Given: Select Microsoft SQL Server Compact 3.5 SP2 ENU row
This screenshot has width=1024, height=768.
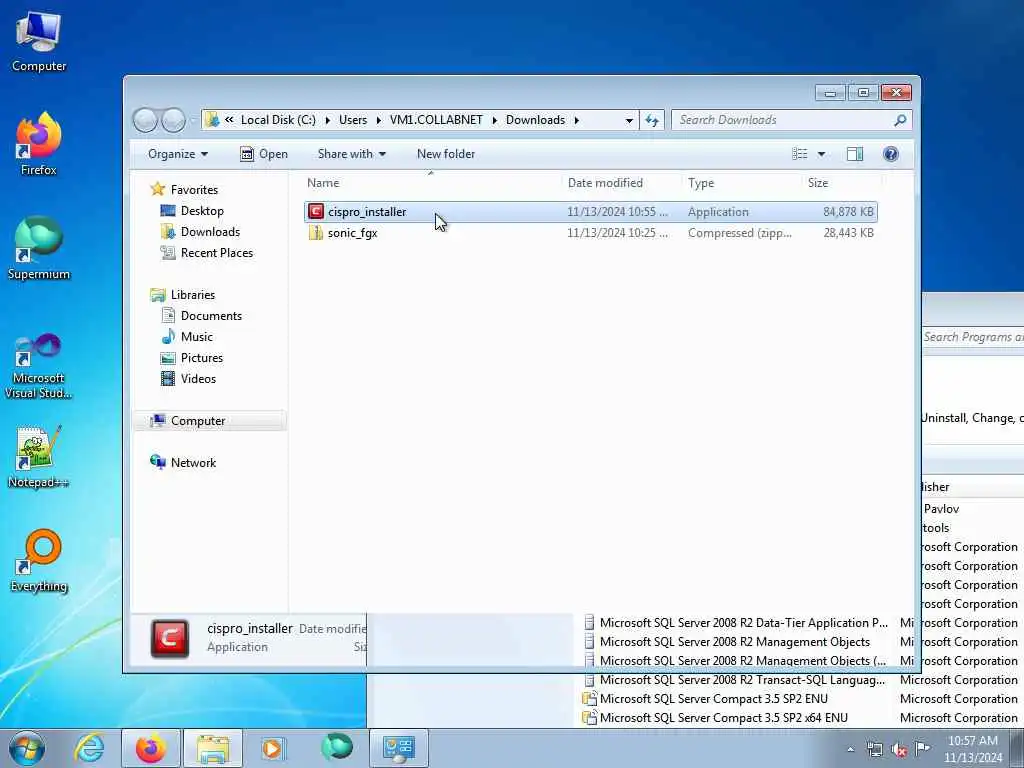Looking at the screenshot, I should (x=802, y=699).
